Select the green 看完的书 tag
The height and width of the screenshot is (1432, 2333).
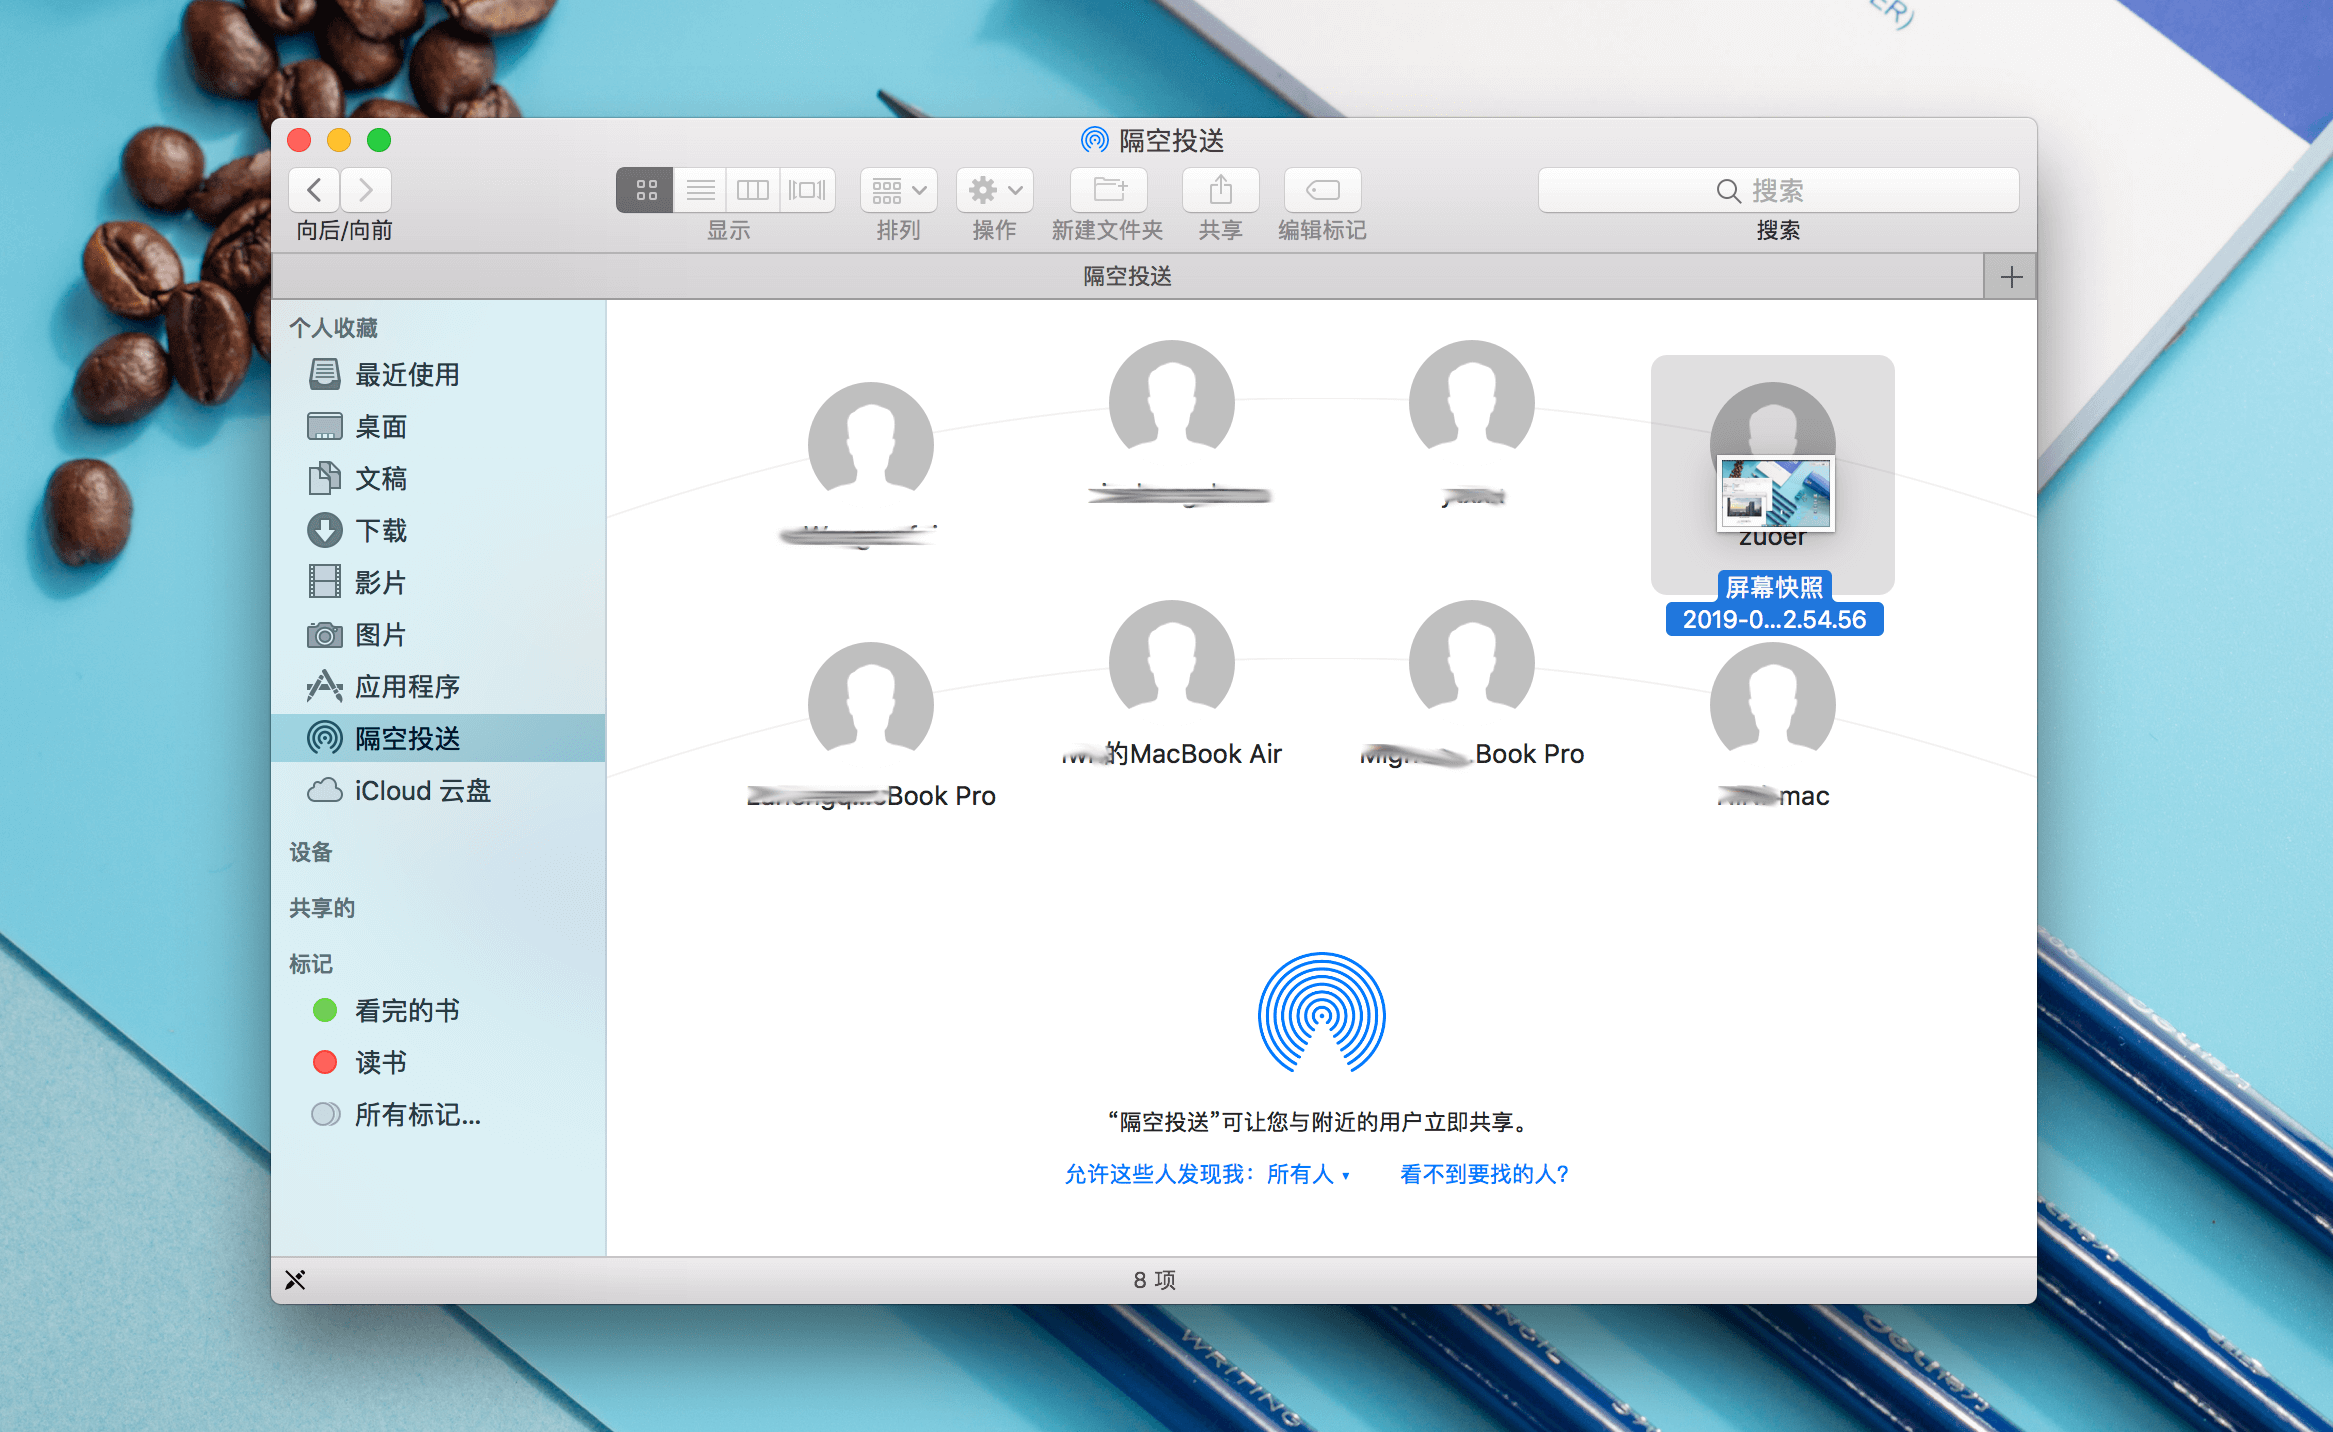tap(438, 1011)
